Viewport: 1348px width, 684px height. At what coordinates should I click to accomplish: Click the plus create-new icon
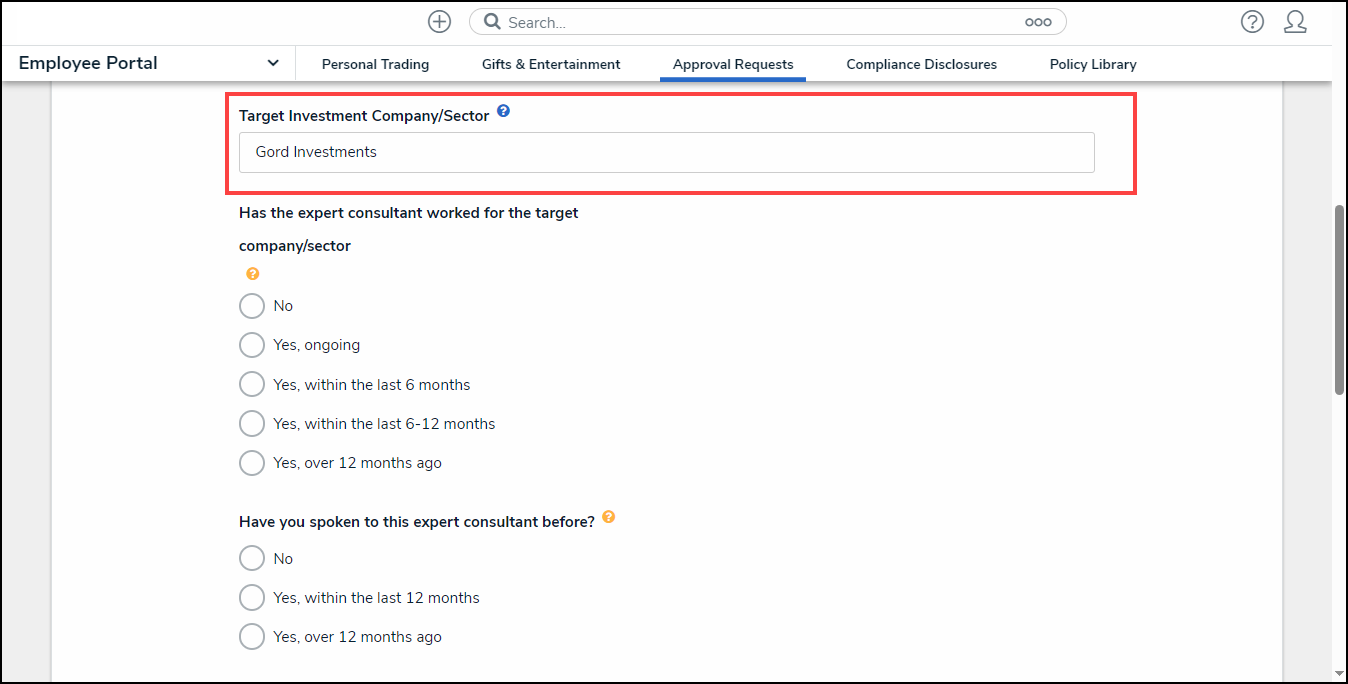pos(439,22)
